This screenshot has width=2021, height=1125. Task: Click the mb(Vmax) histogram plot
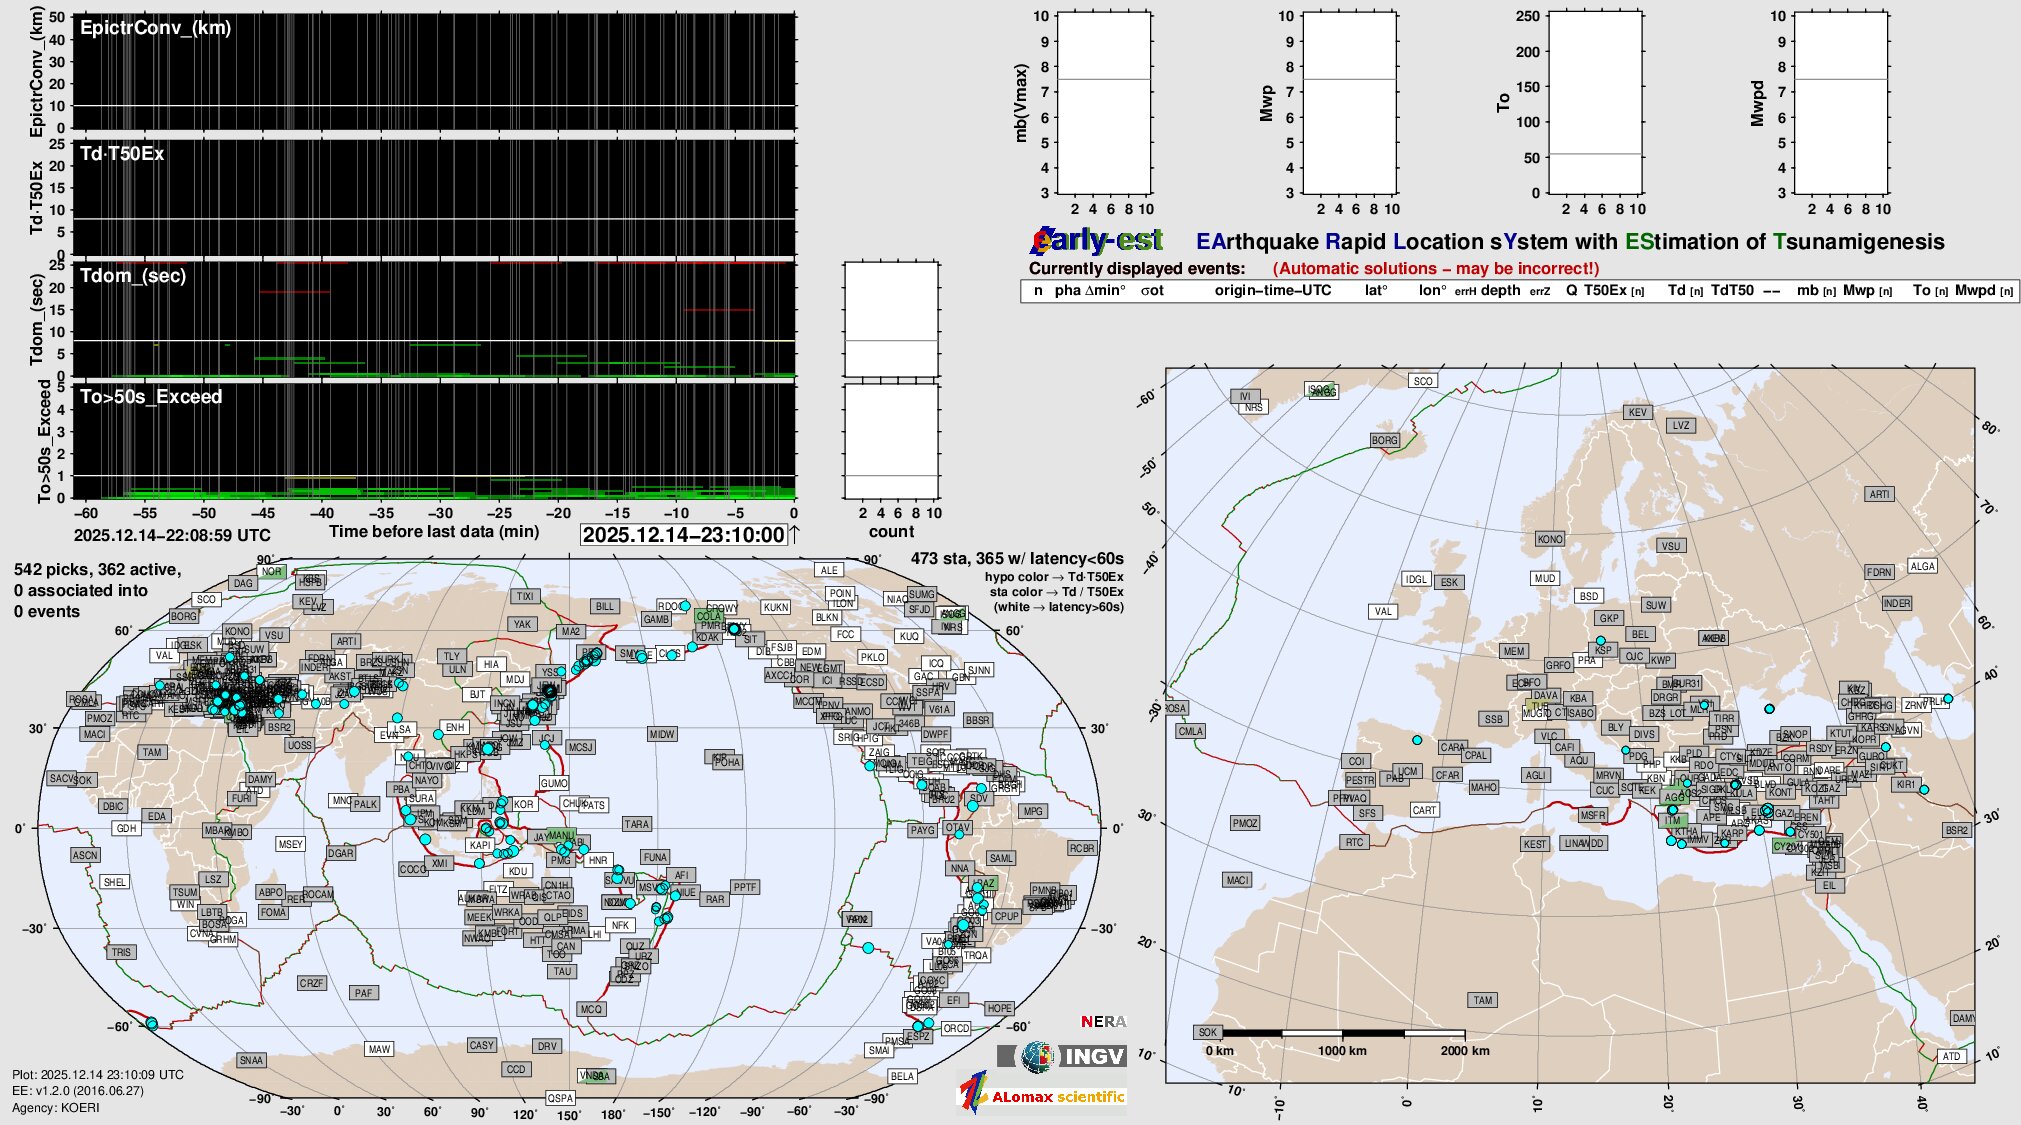click(x=1102, y=103)
